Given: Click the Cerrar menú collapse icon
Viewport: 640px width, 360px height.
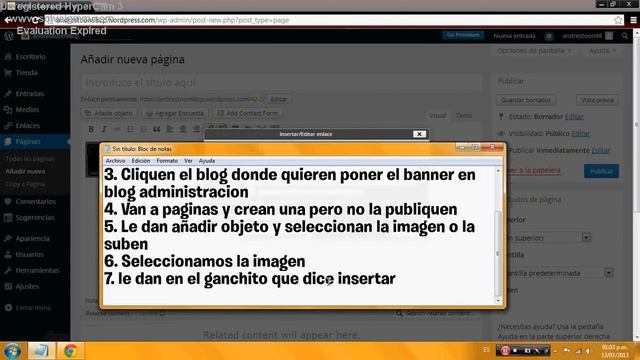Looking at the screenshot, I should 8,307.
